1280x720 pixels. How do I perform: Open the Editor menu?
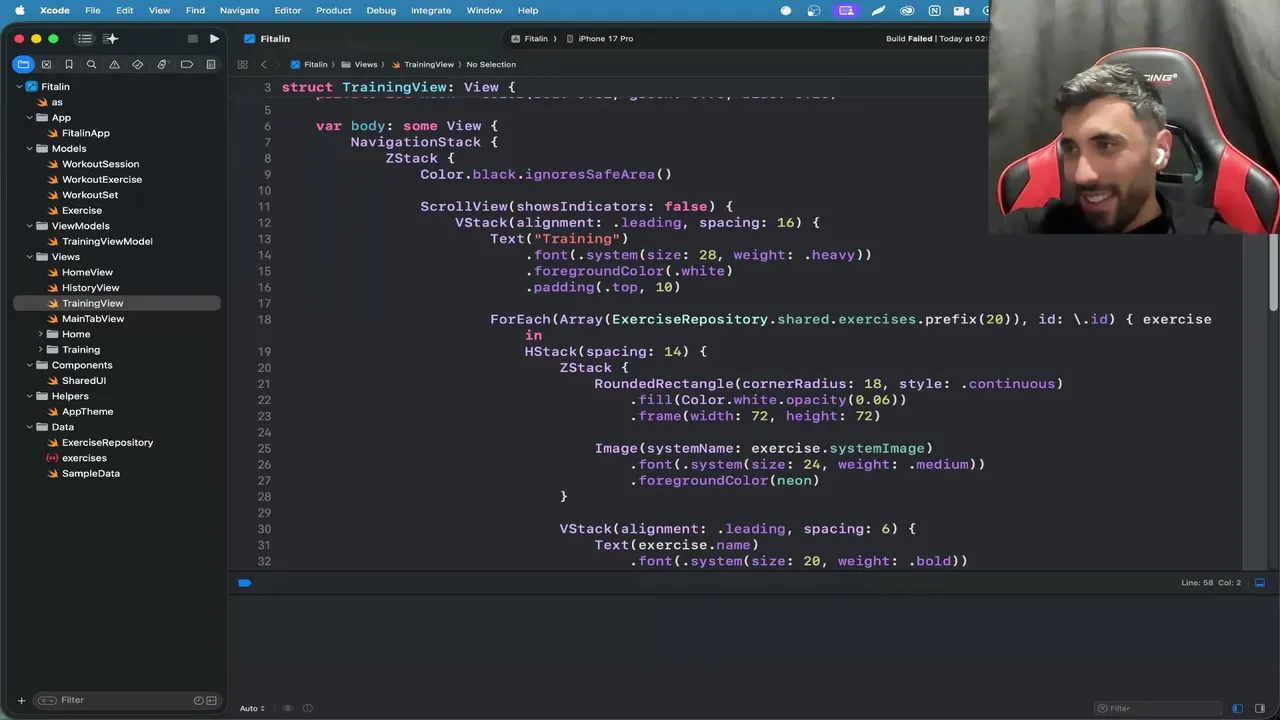287,10
